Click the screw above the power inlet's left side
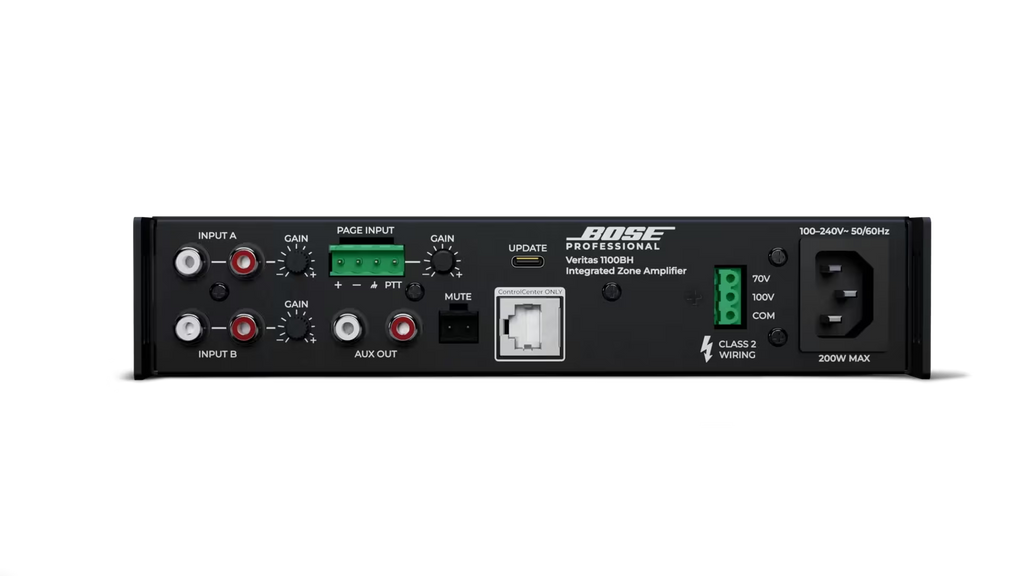The image size is (1024, 576). pyautogui.click(x=777, y=257)
